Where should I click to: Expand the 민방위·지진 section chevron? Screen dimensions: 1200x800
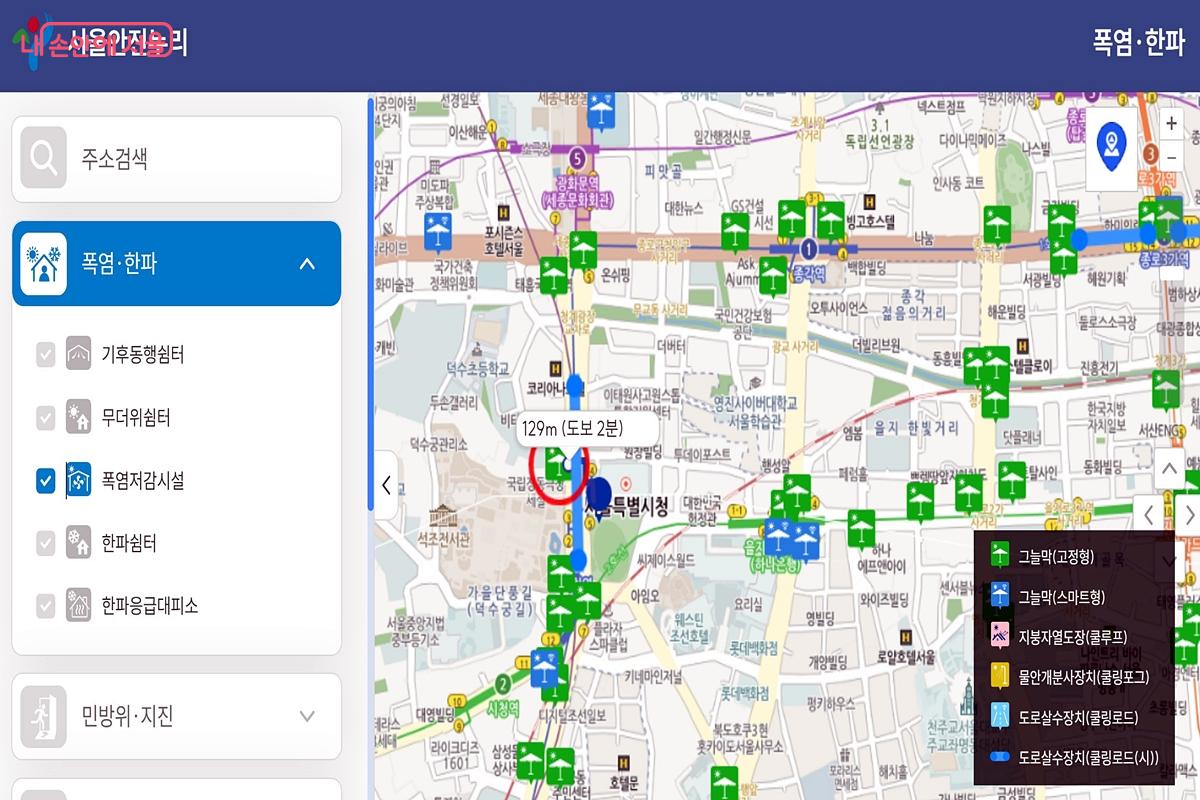[307, 716]
